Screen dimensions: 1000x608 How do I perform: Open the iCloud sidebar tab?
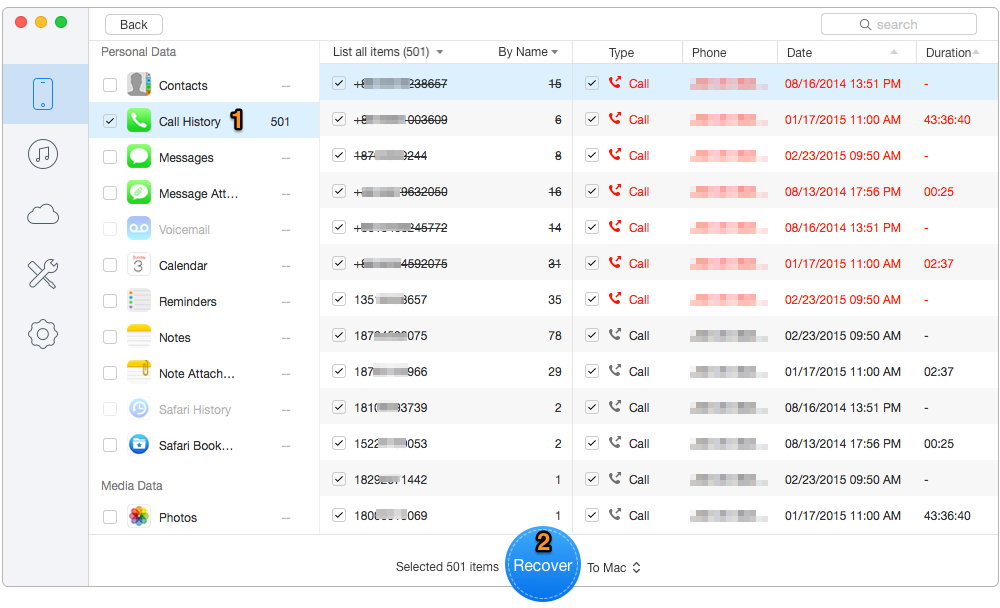[43, 214]
